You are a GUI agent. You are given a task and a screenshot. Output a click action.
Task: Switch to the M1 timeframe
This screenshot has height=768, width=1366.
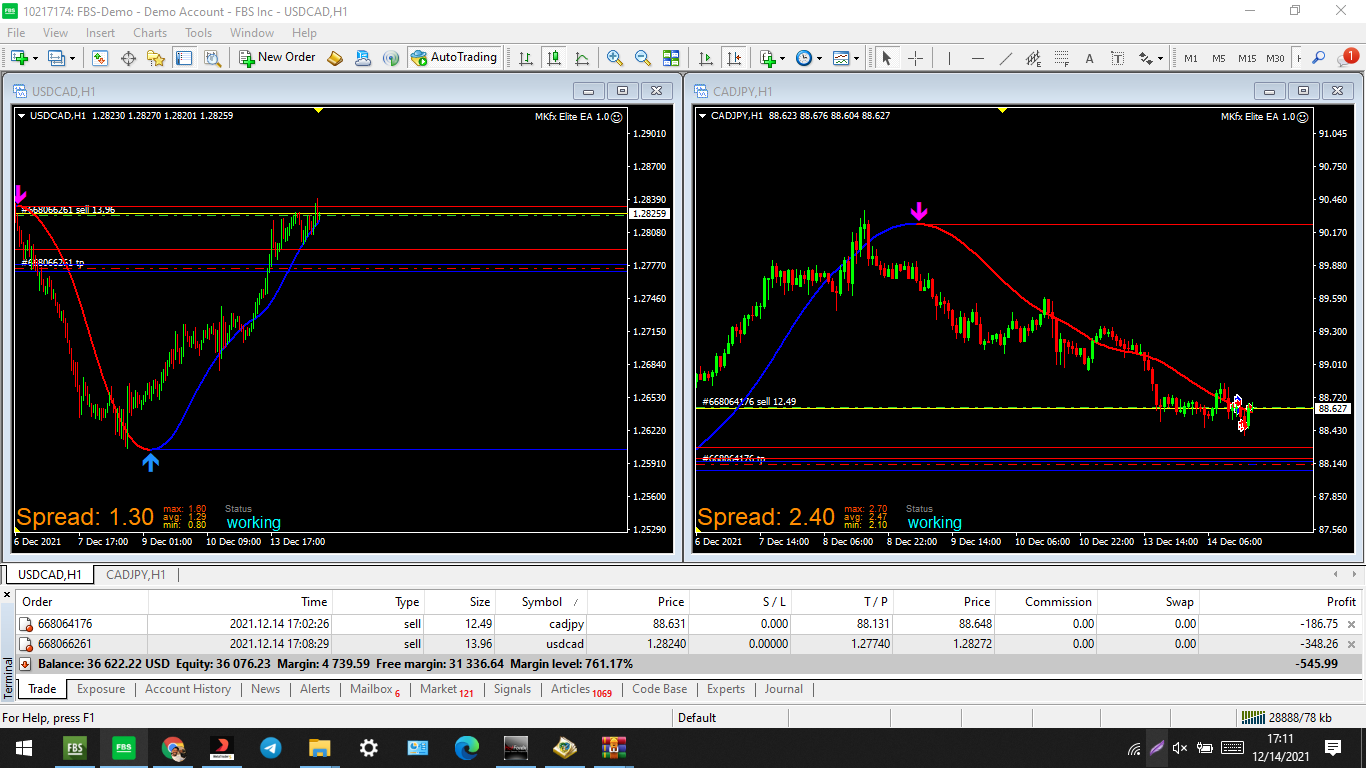point(1190,58)
